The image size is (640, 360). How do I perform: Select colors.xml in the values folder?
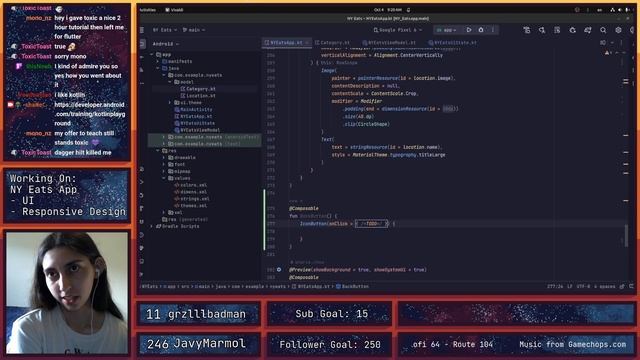tap(191, 185)
